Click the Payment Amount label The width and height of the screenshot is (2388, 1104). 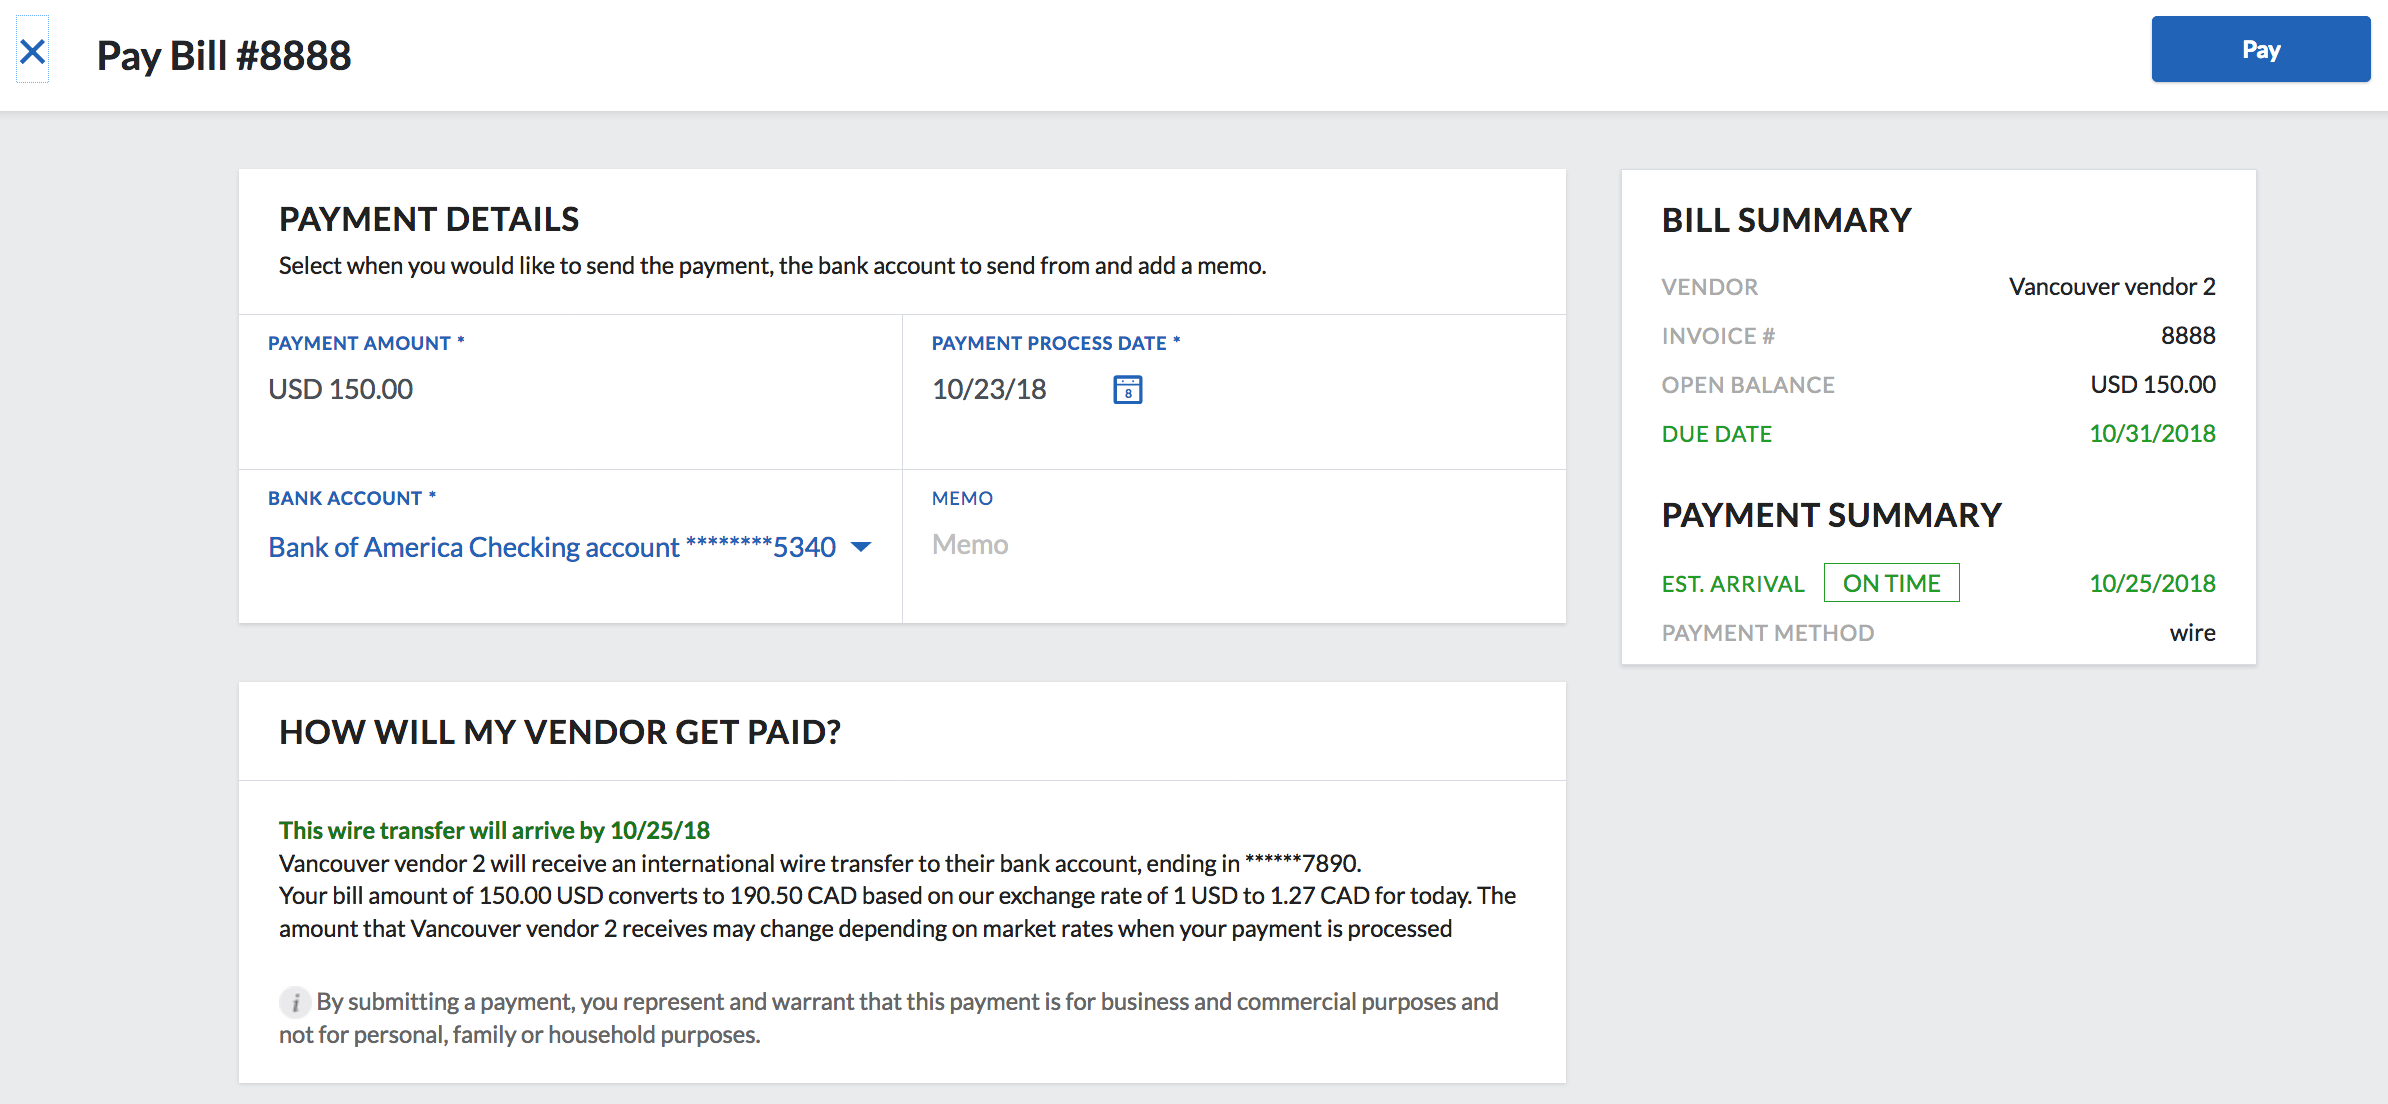click(x=359, y=343)
